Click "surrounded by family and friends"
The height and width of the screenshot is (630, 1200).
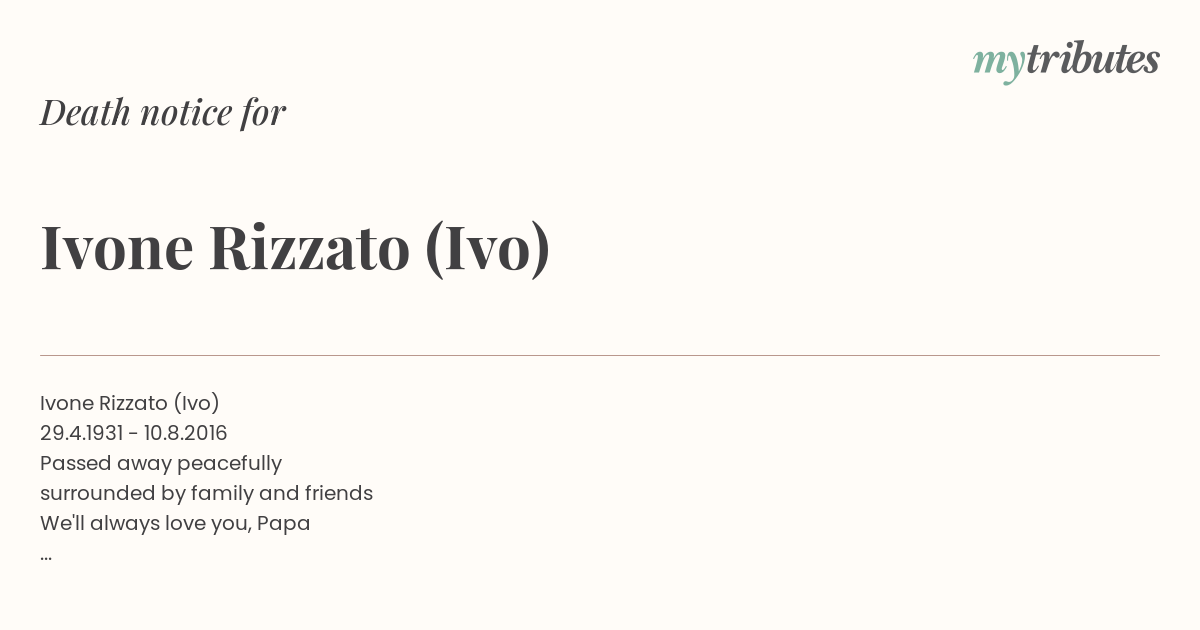[206, 493]
